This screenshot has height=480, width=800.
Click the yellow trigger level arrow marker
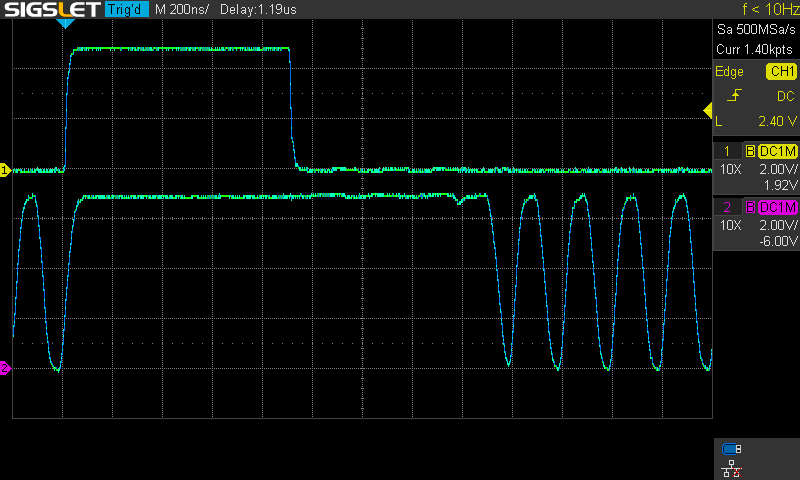pos(707,110)
